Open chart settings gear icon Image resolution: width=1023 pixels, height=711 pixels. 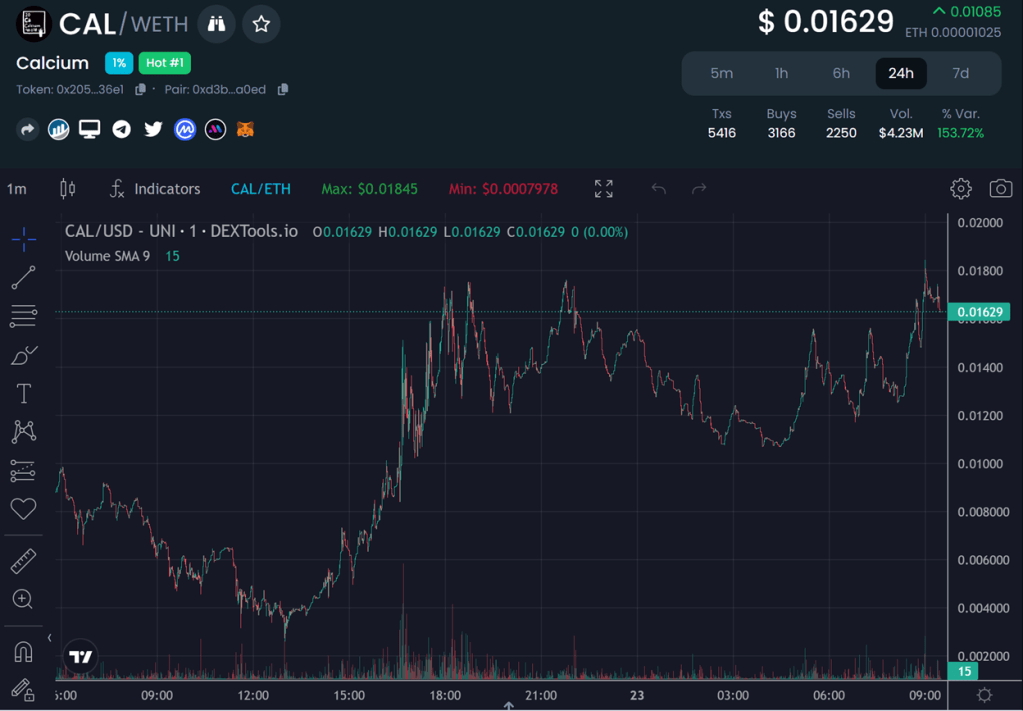[961, 188]
